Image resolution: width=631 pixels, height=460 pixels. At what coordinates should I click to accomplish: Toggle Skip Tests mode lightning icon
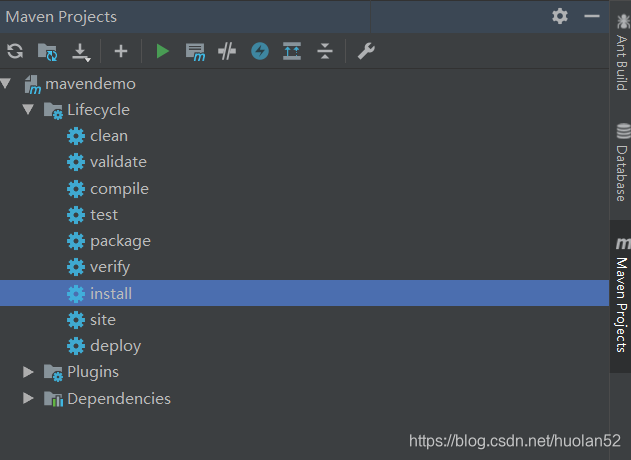pyautogui.click(x=260, y=51)
